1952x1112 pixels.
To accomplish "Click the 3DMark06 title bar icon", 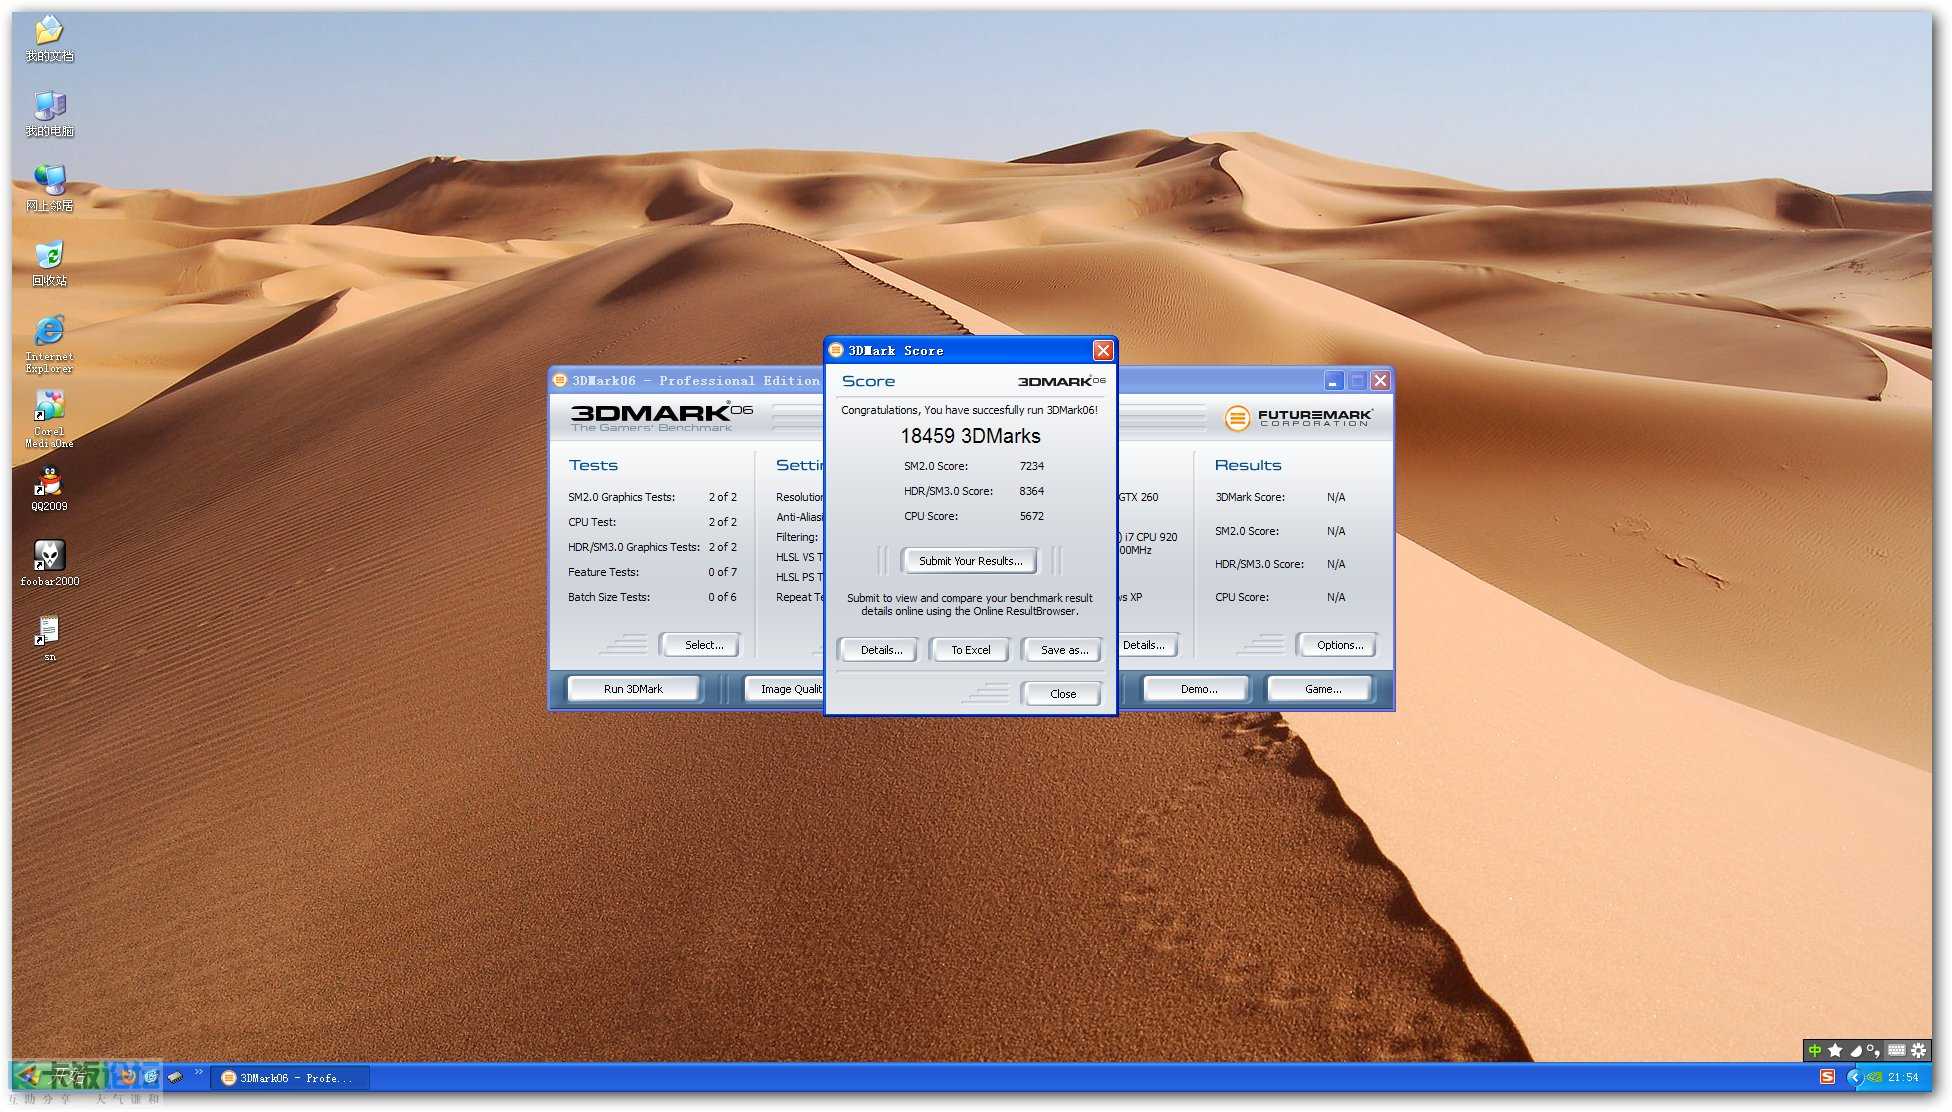I will (x=560, y=380).
